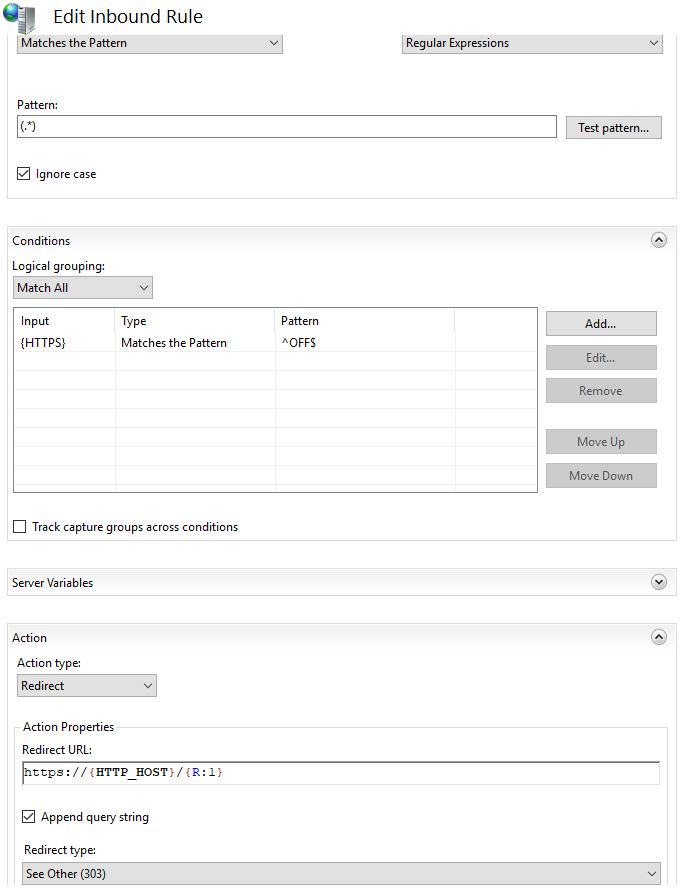Screen dimensions: 689x894
Task: Open the Redirect action type dropdown
Action: point(87,685)
